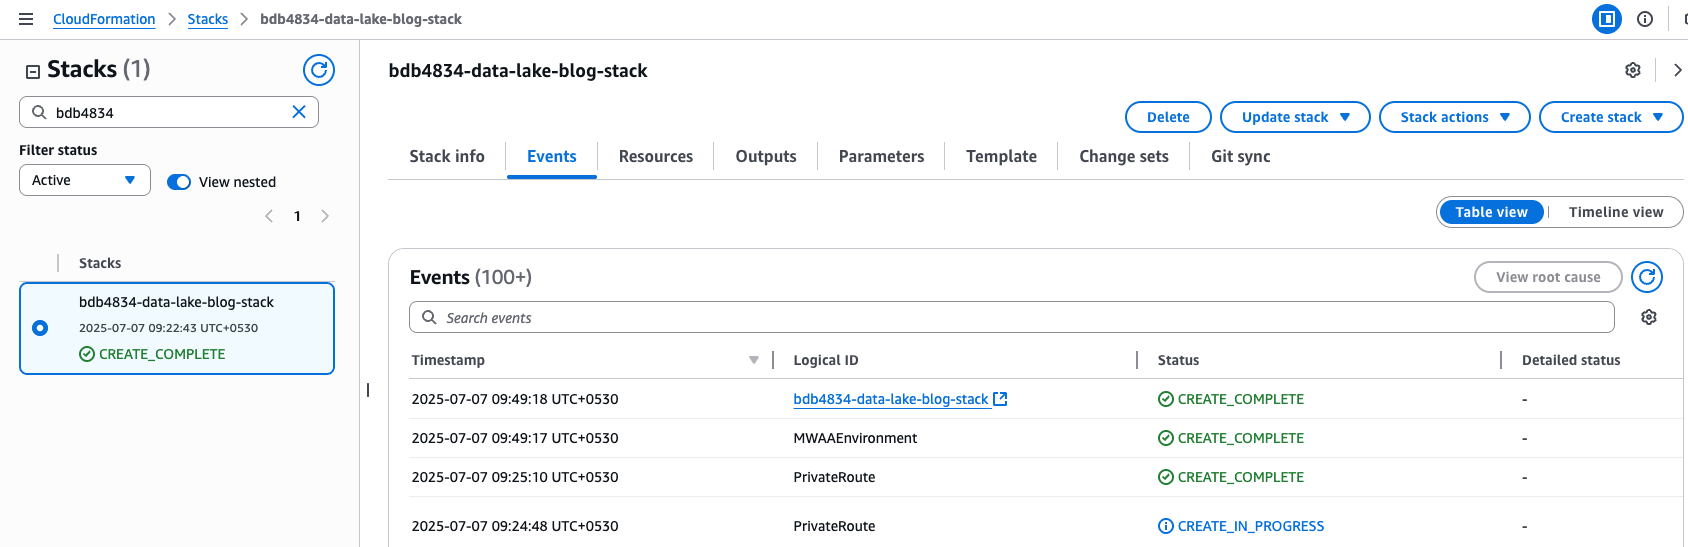The width and height of the screenshot is (1688, 547).
Task: Select the bdb4834-data-lake-blog-stack radio button
Action: [x=40, y=328]
